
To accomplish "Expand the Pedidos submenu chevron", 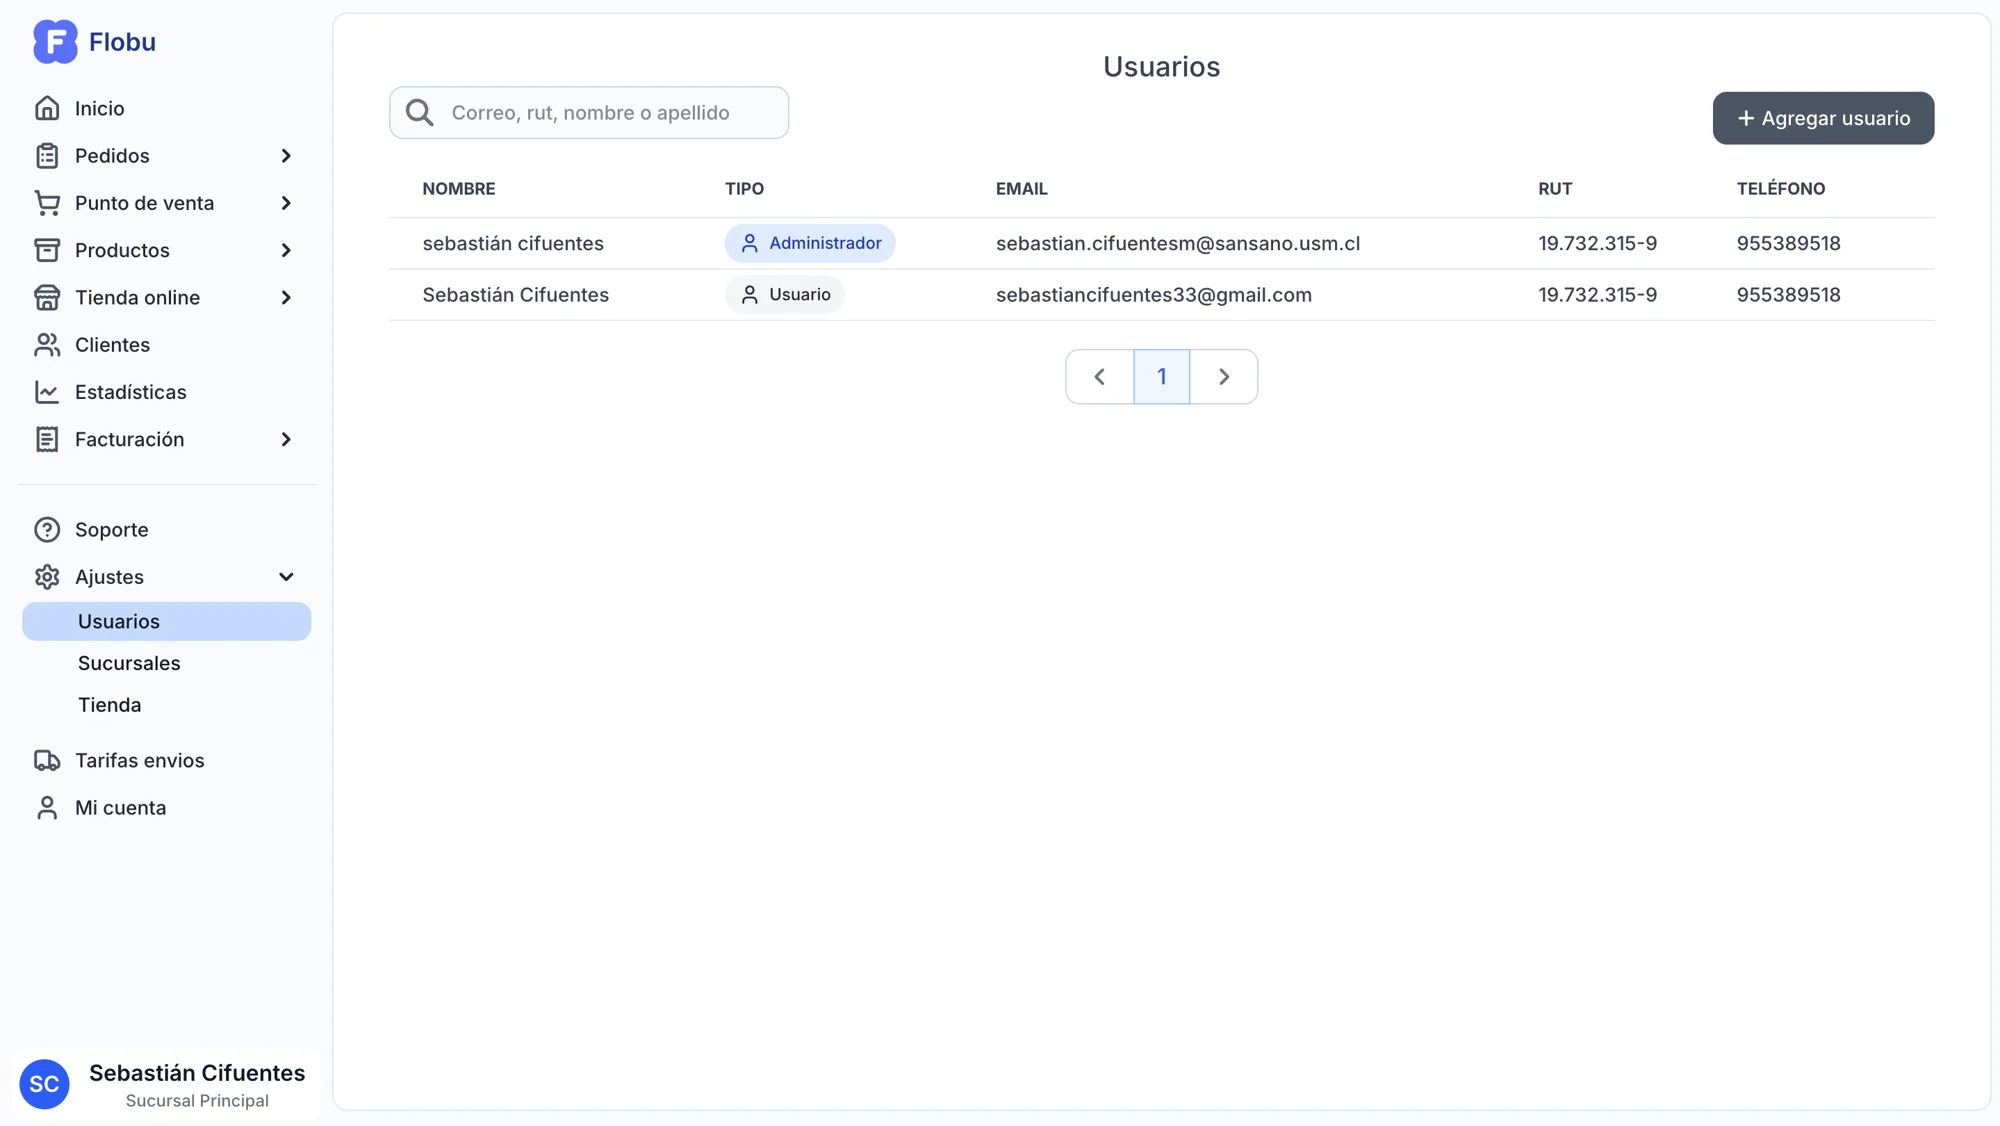I will (286, 156).
